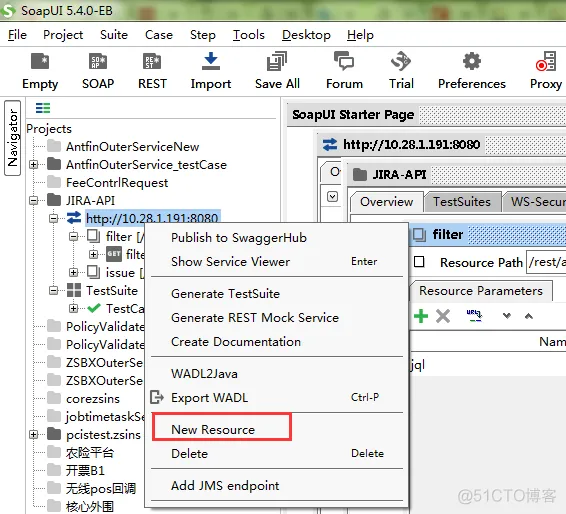Choose Generate REST Mock Service
Viewport: 566px width, 514px height.
pos(255,318)
